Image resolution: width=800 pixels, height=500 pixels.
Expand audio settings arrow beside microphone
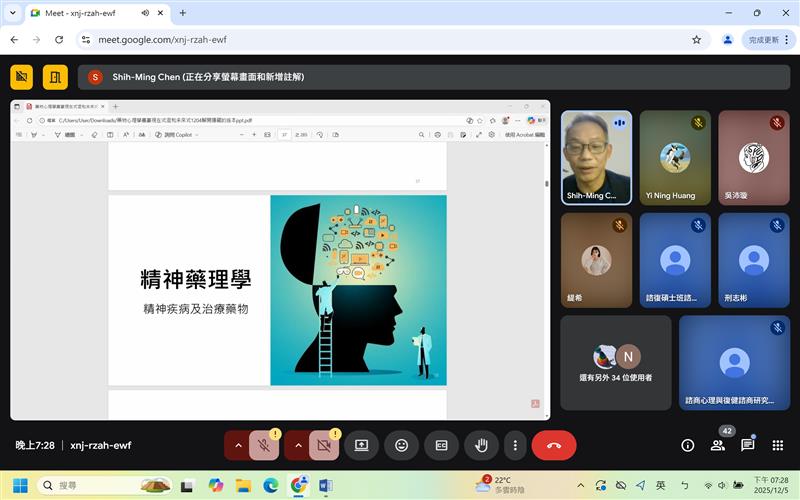click(237, 445)
